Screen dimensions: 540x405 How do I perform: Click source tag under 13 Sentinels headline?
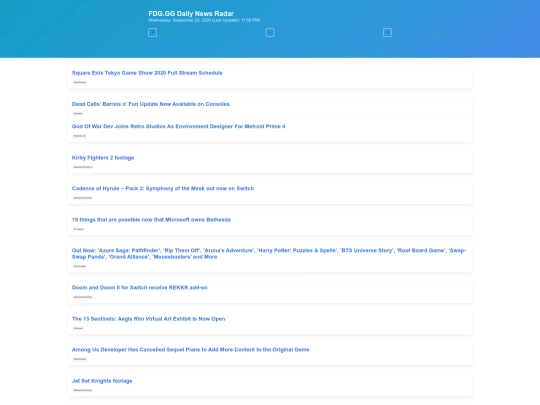pos(79,328)
